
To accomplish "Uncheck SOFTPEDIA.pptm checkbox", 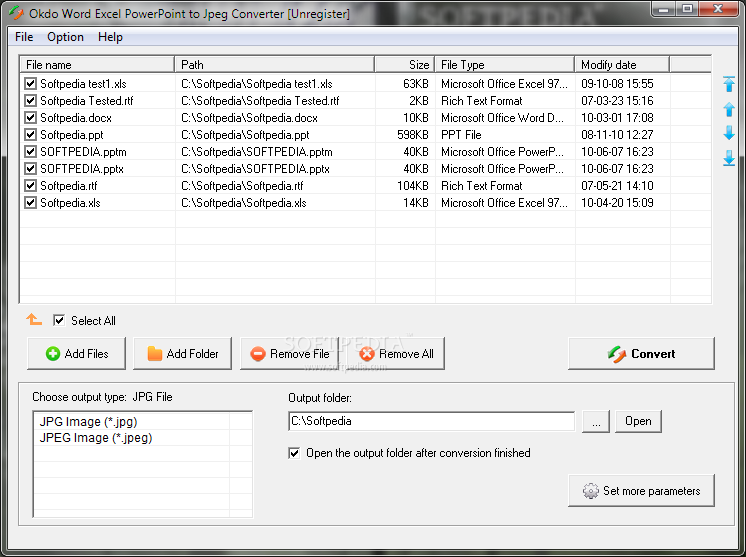I will [x=30, y=152].
